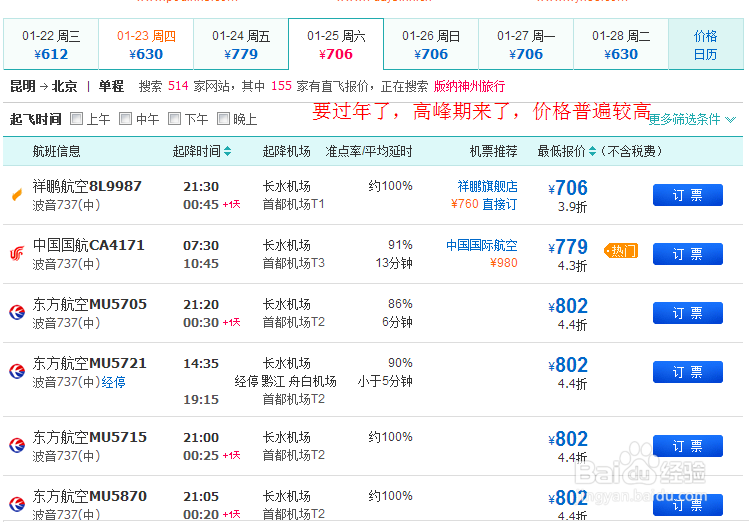Click the China Eastern logo beside MU5705
The width and height of the screenshot is (749, 522).
point(17,312)
